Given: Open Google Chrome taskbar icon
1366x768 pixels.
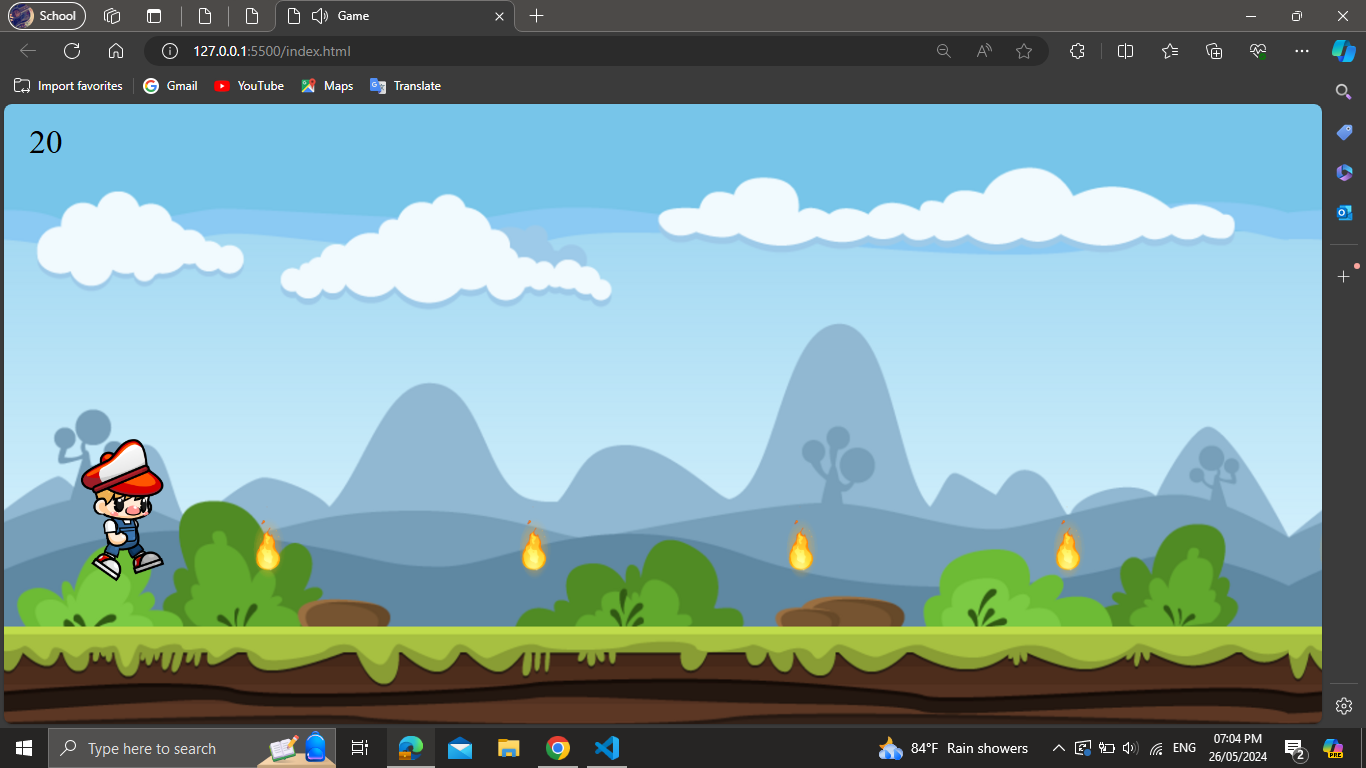Looking at the screenshot, I should click(558, 748).
